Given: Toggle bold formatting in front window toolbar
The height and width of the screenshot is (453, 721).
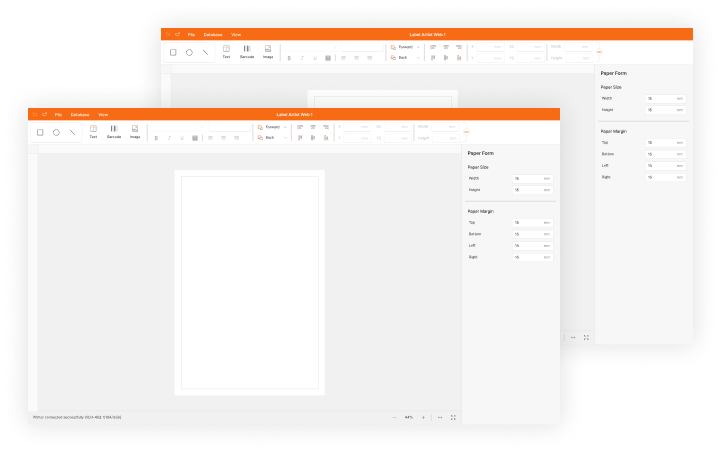Looking at the screenshot, I should pos(156,138).
